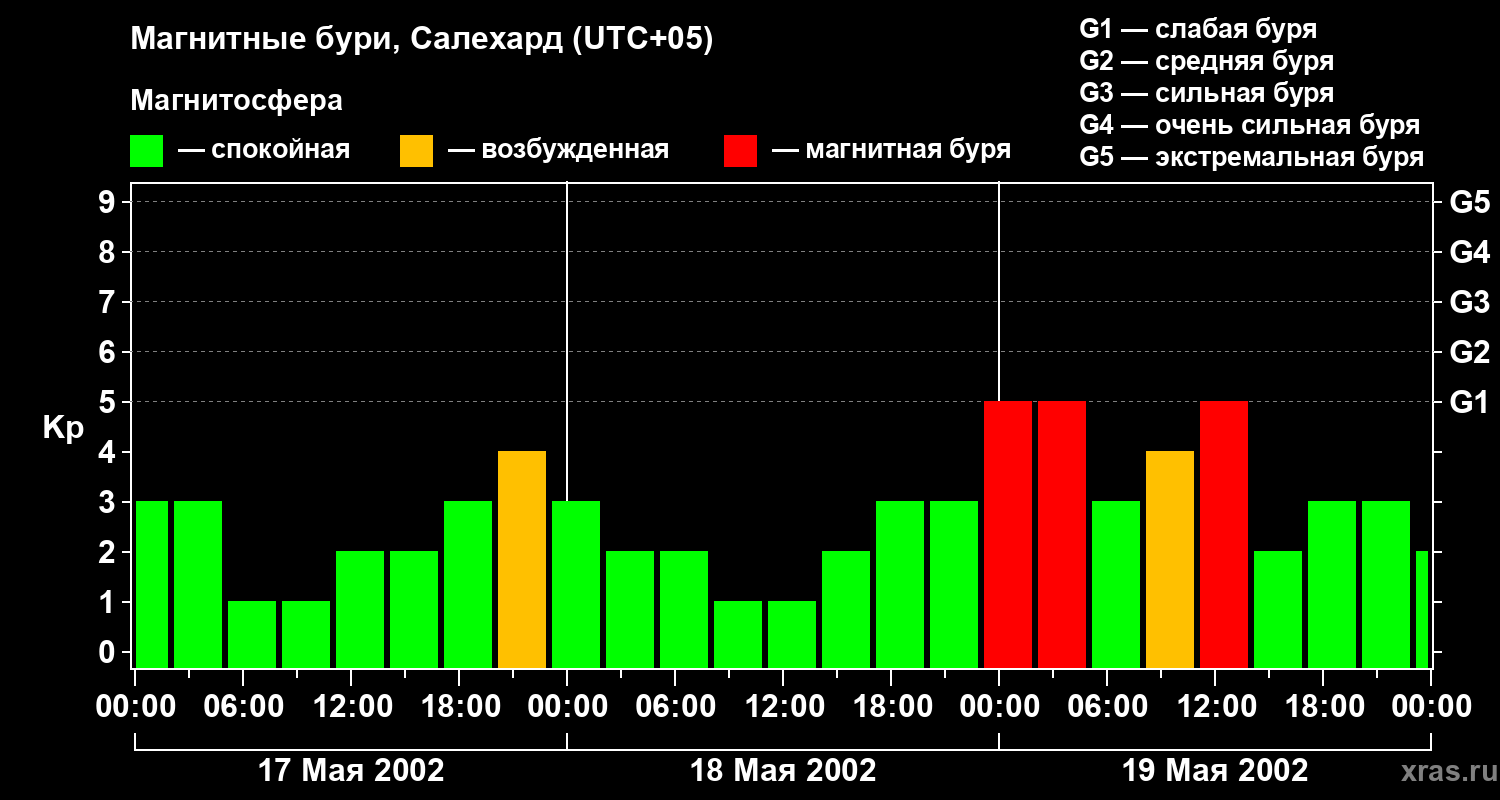
Task: Click the 'G2' right-axis label
Action: [1469, 352]
